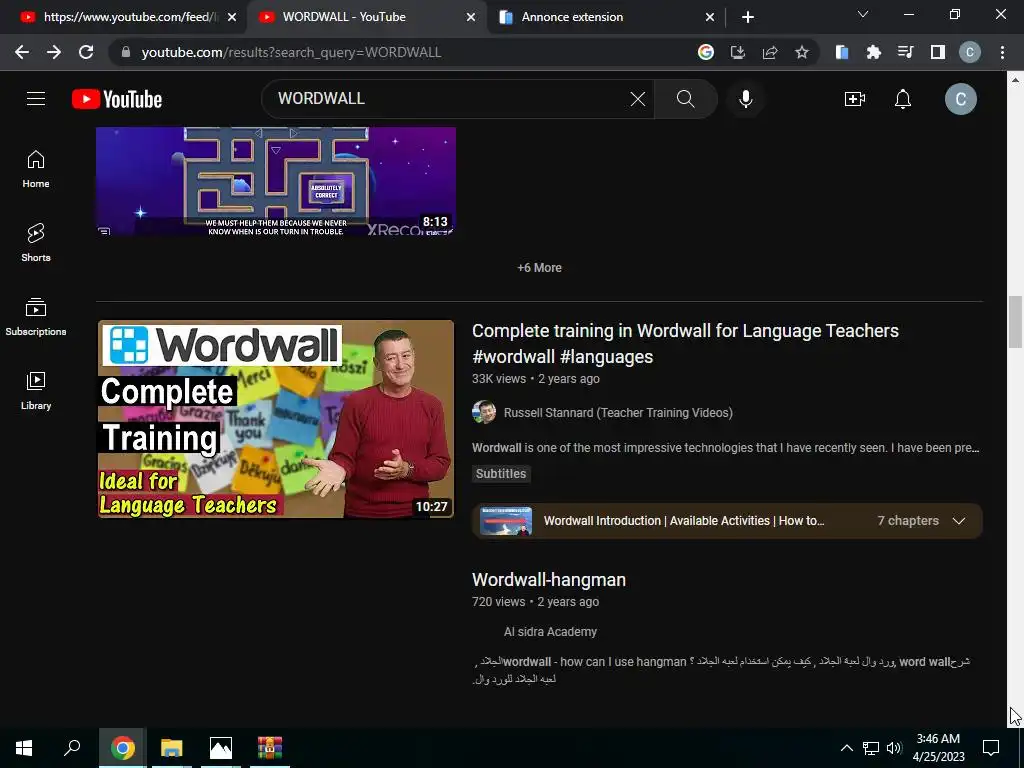Go to Home in sidebar
The image size is (1024, 768).
point(36,169)
